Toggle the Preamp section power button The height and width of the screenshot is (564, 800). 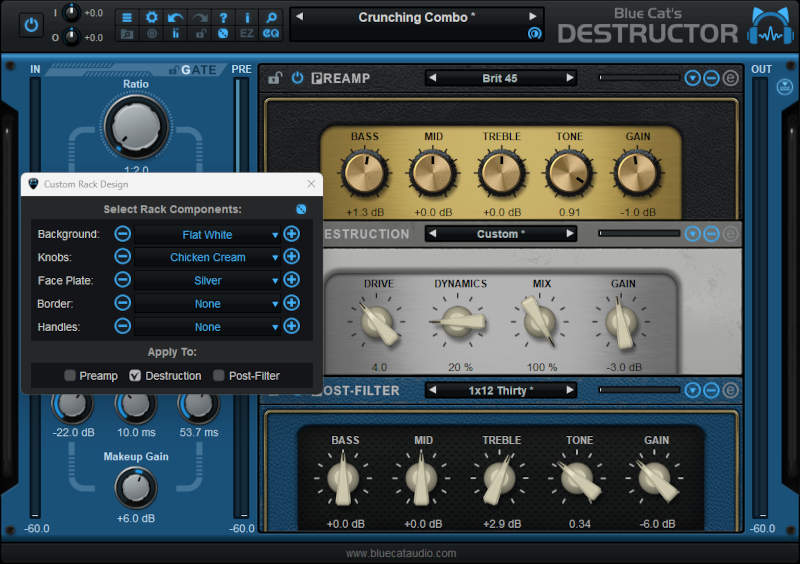[x=297, y=78]
